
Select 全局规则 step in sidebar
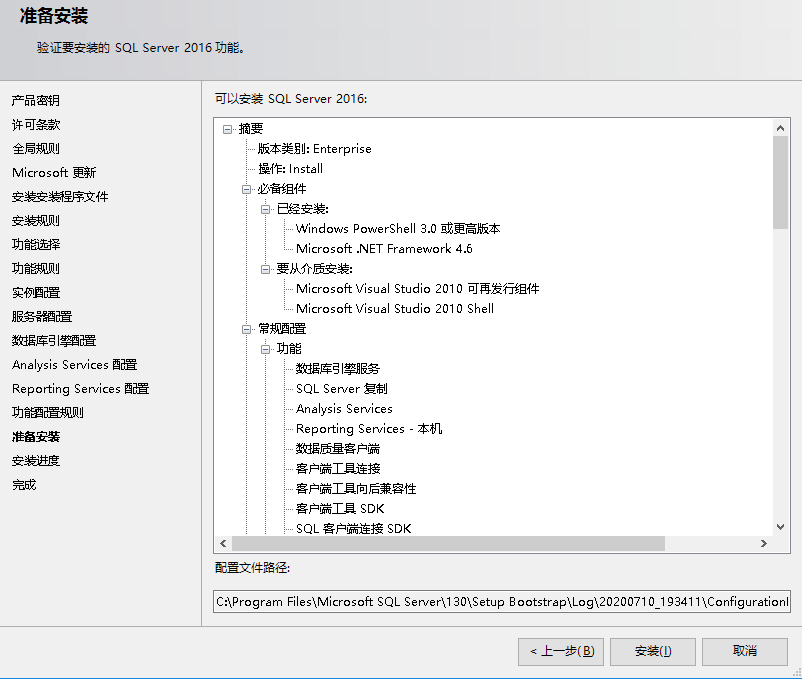click(36, 149)
